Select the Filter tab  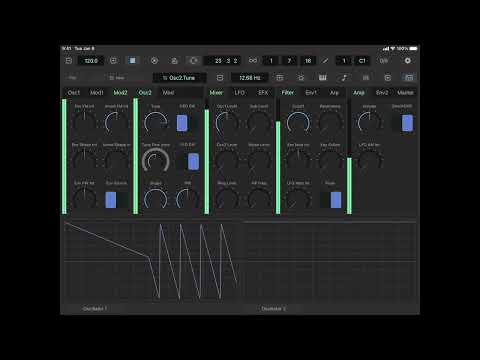coord(287,92)
